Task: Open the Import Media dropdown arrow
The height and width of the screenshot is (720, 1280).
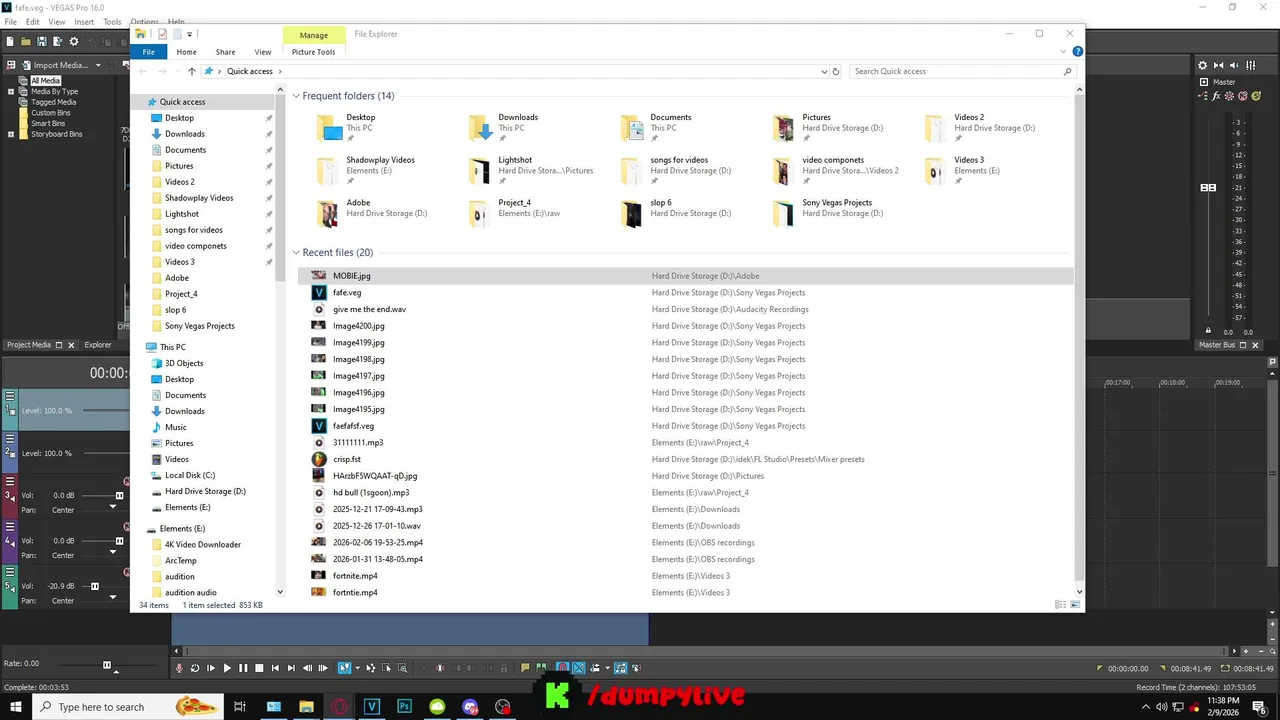Action: [97, 65]
